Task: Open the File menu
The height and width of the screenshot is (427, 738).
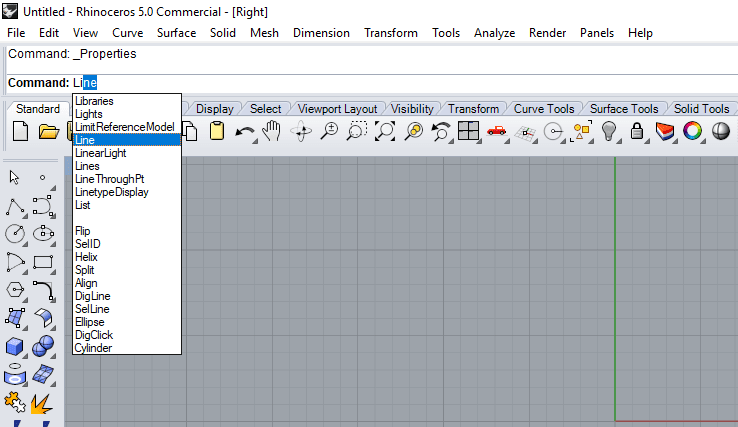Action: coord(16,33)
